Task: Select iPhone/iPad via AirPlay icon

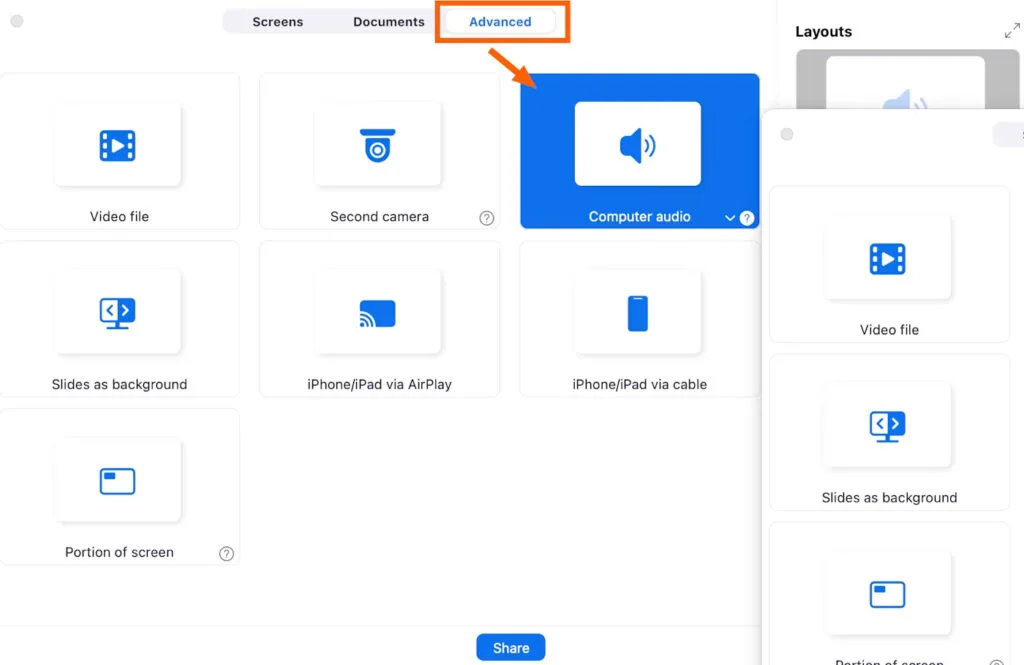Action: pos(378,314)
